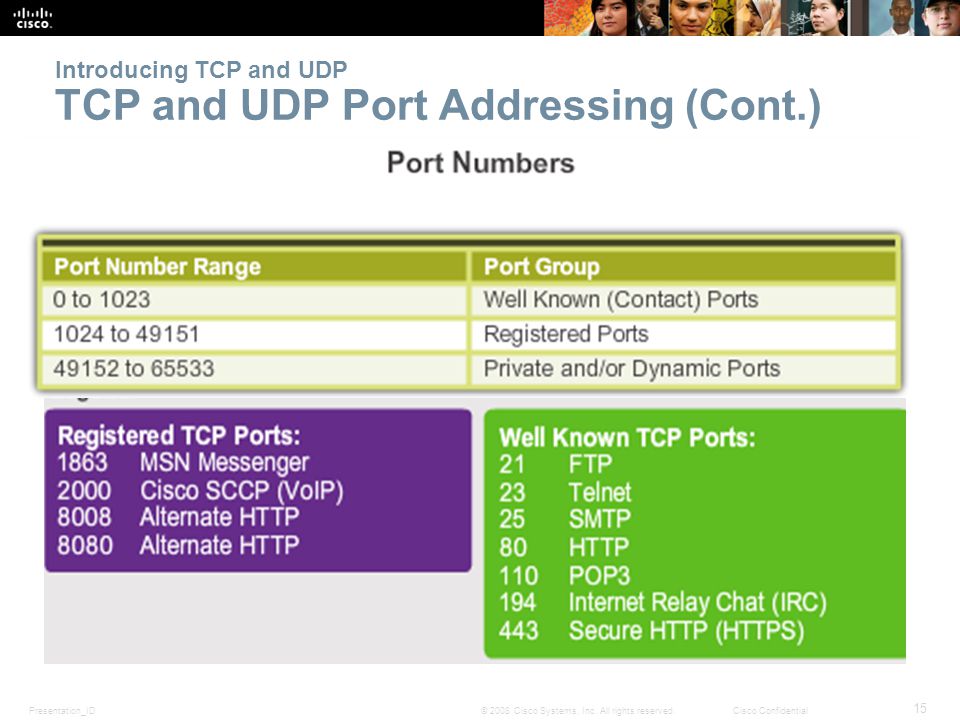
Task: Click the Cisco Systems copyright footer text
Action: coord(576,711)
